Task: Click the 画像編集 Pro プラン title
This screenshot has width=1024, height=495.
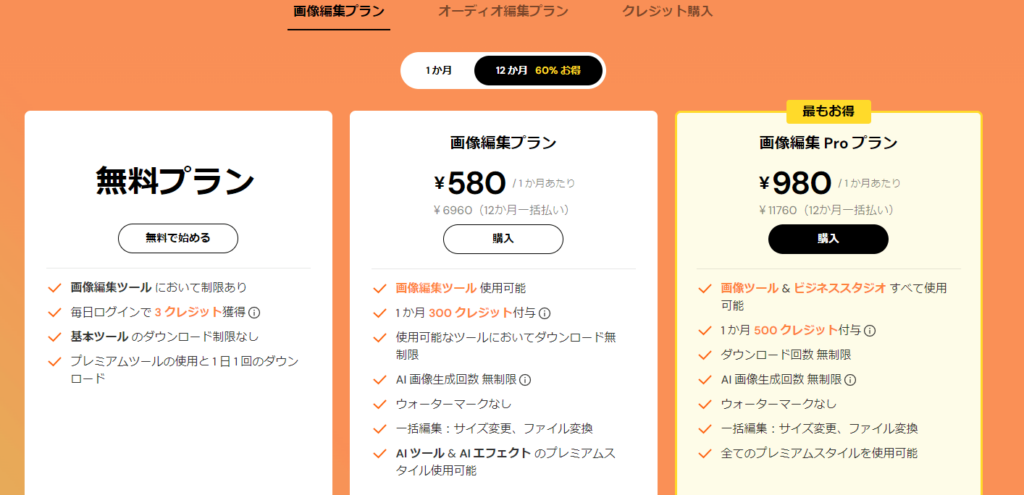Action: (828, 142)
